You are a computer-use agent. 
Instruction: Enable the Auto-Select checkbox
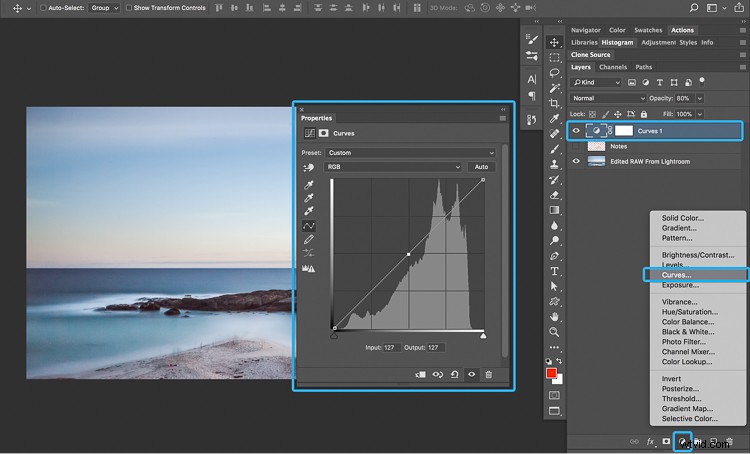click(x=43, y=8)
